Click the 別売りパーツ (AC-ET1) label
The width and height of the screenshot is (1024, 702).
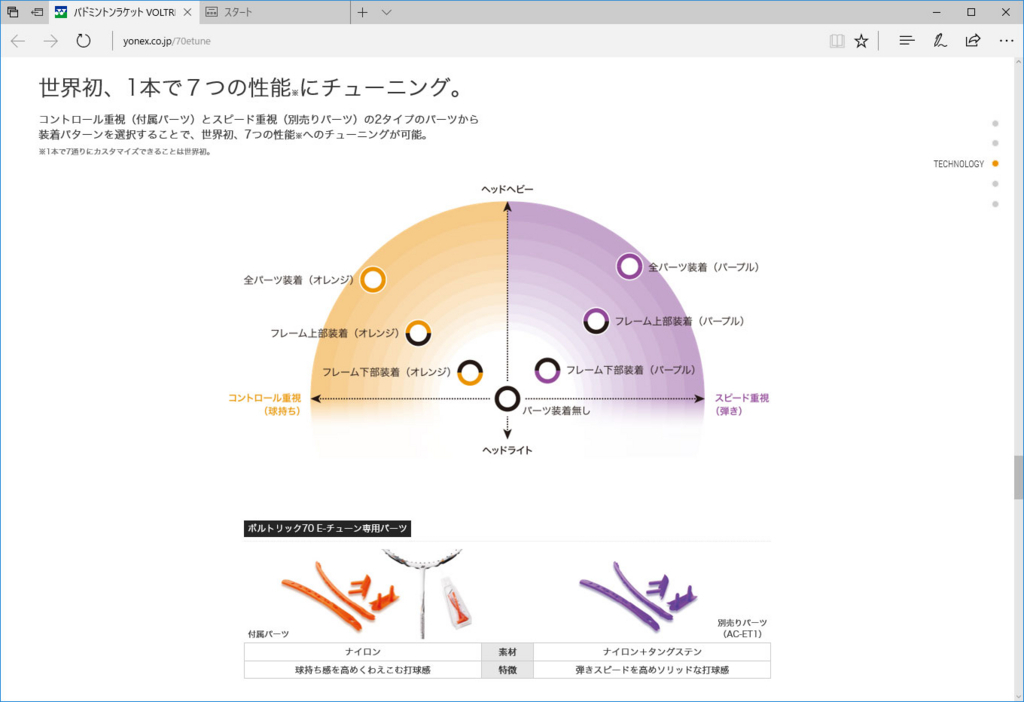pyautogui.click(x=742, y=628)
